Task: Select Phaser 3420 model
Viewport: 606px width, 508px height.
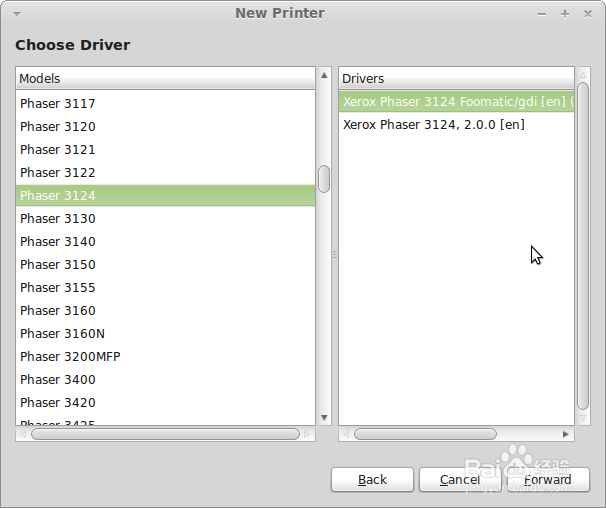Action: point(165,402)
